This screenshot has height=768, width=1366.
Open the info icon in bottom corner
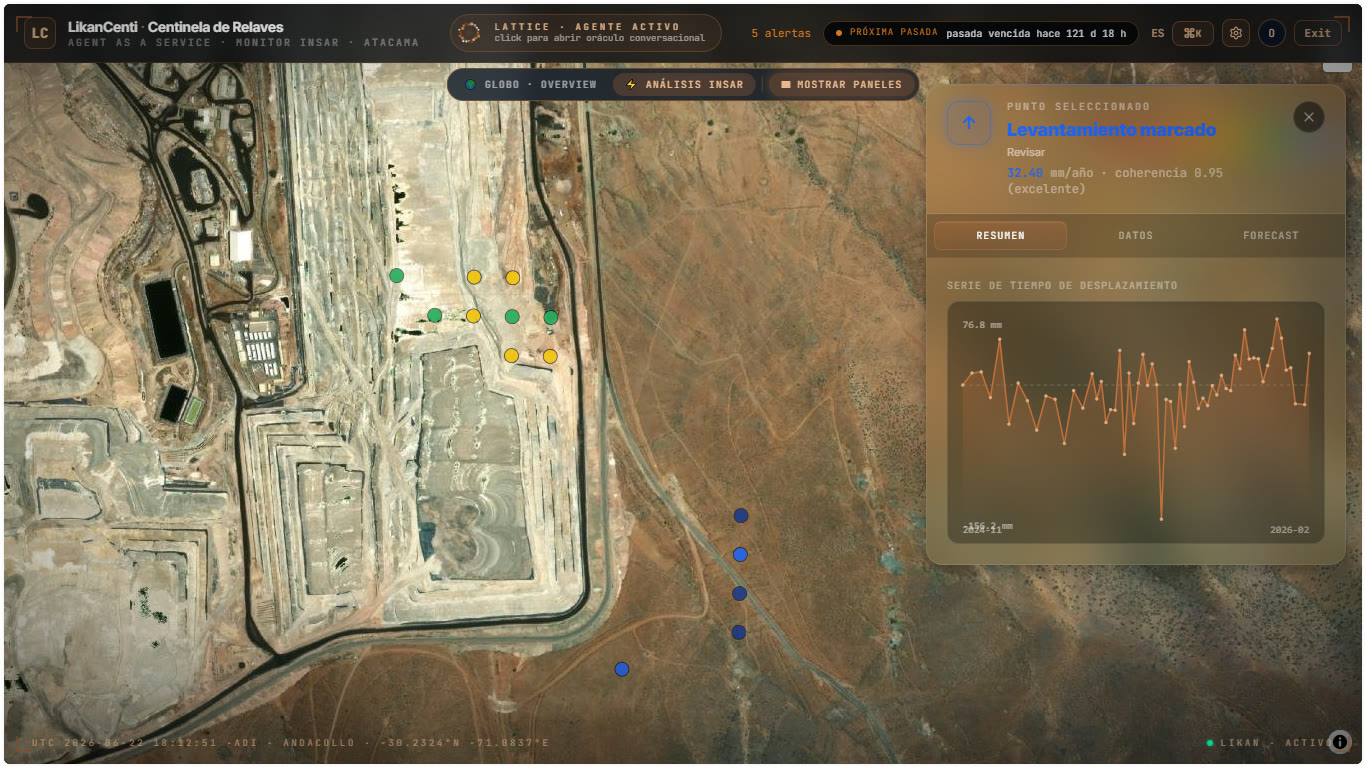[x=1340, y=742]
